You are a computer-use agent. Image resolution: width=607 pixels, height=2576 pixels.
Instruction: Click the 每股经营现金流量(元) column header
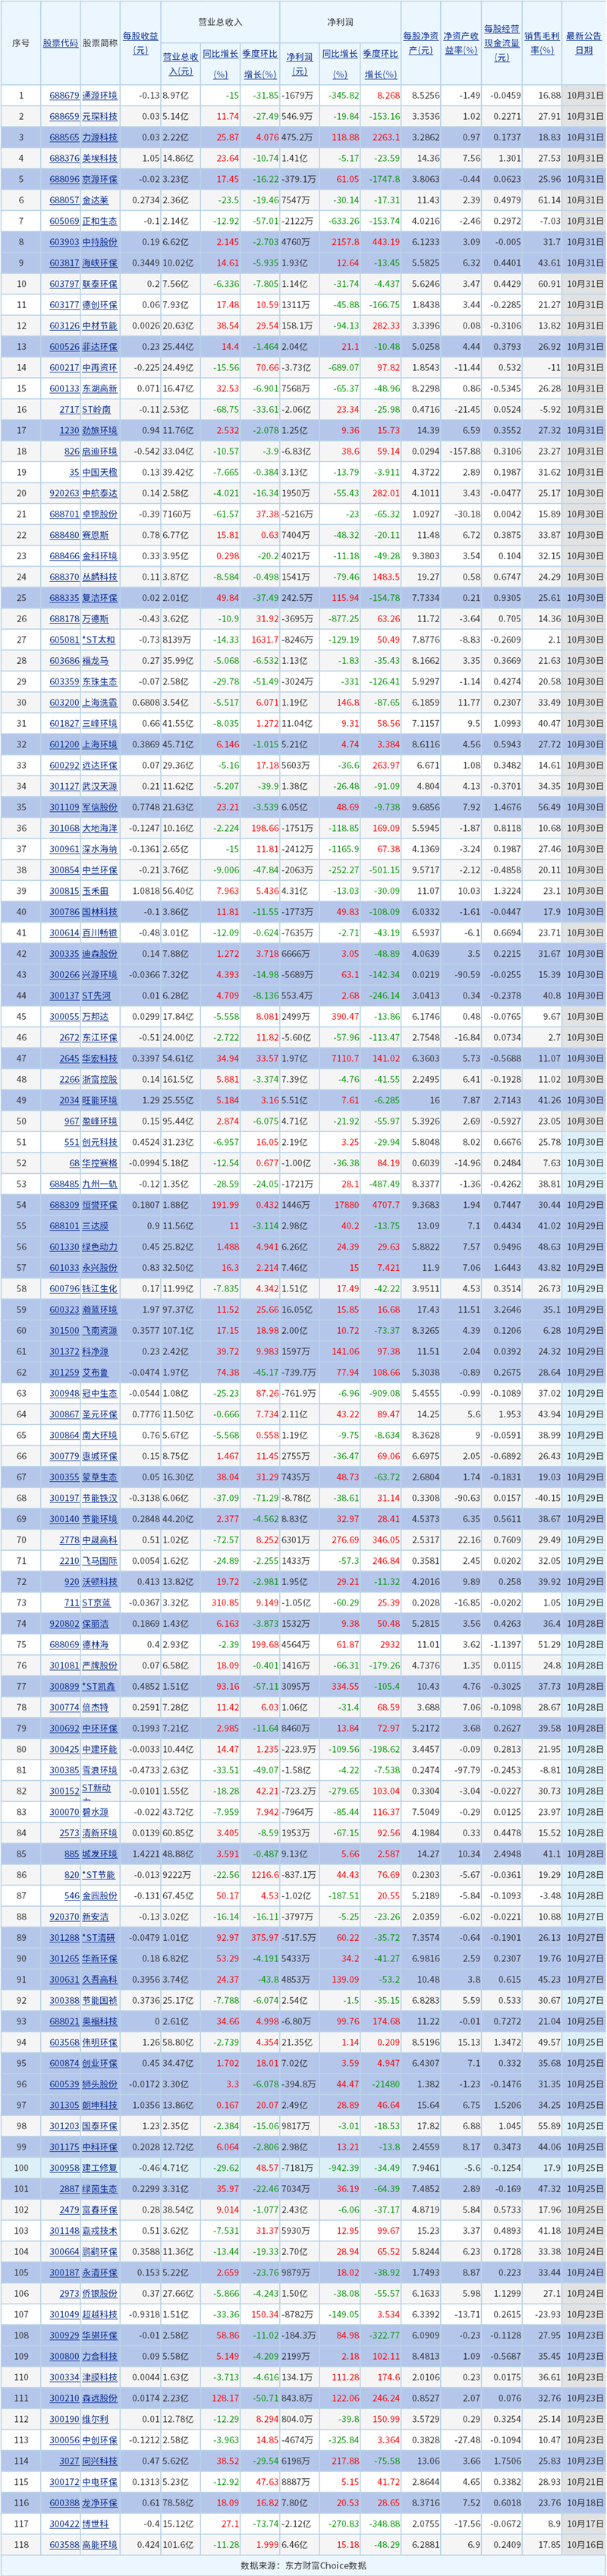[501, 43]
